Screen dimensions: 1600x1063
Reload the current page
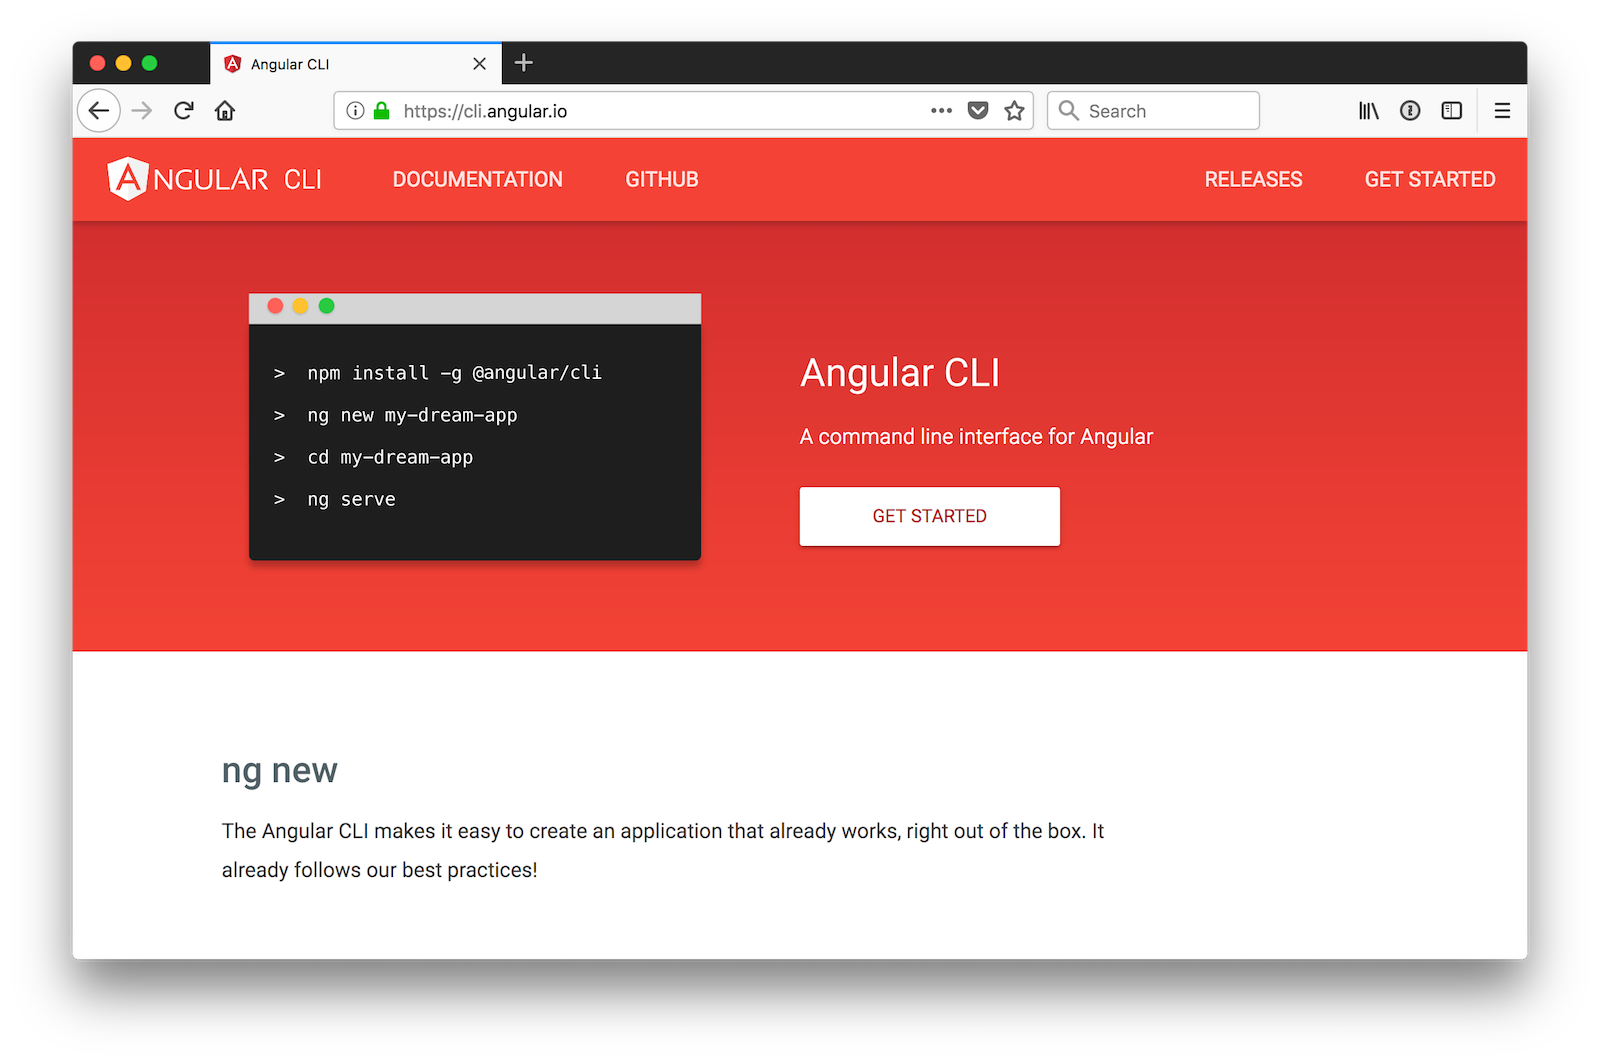point(183,111)
